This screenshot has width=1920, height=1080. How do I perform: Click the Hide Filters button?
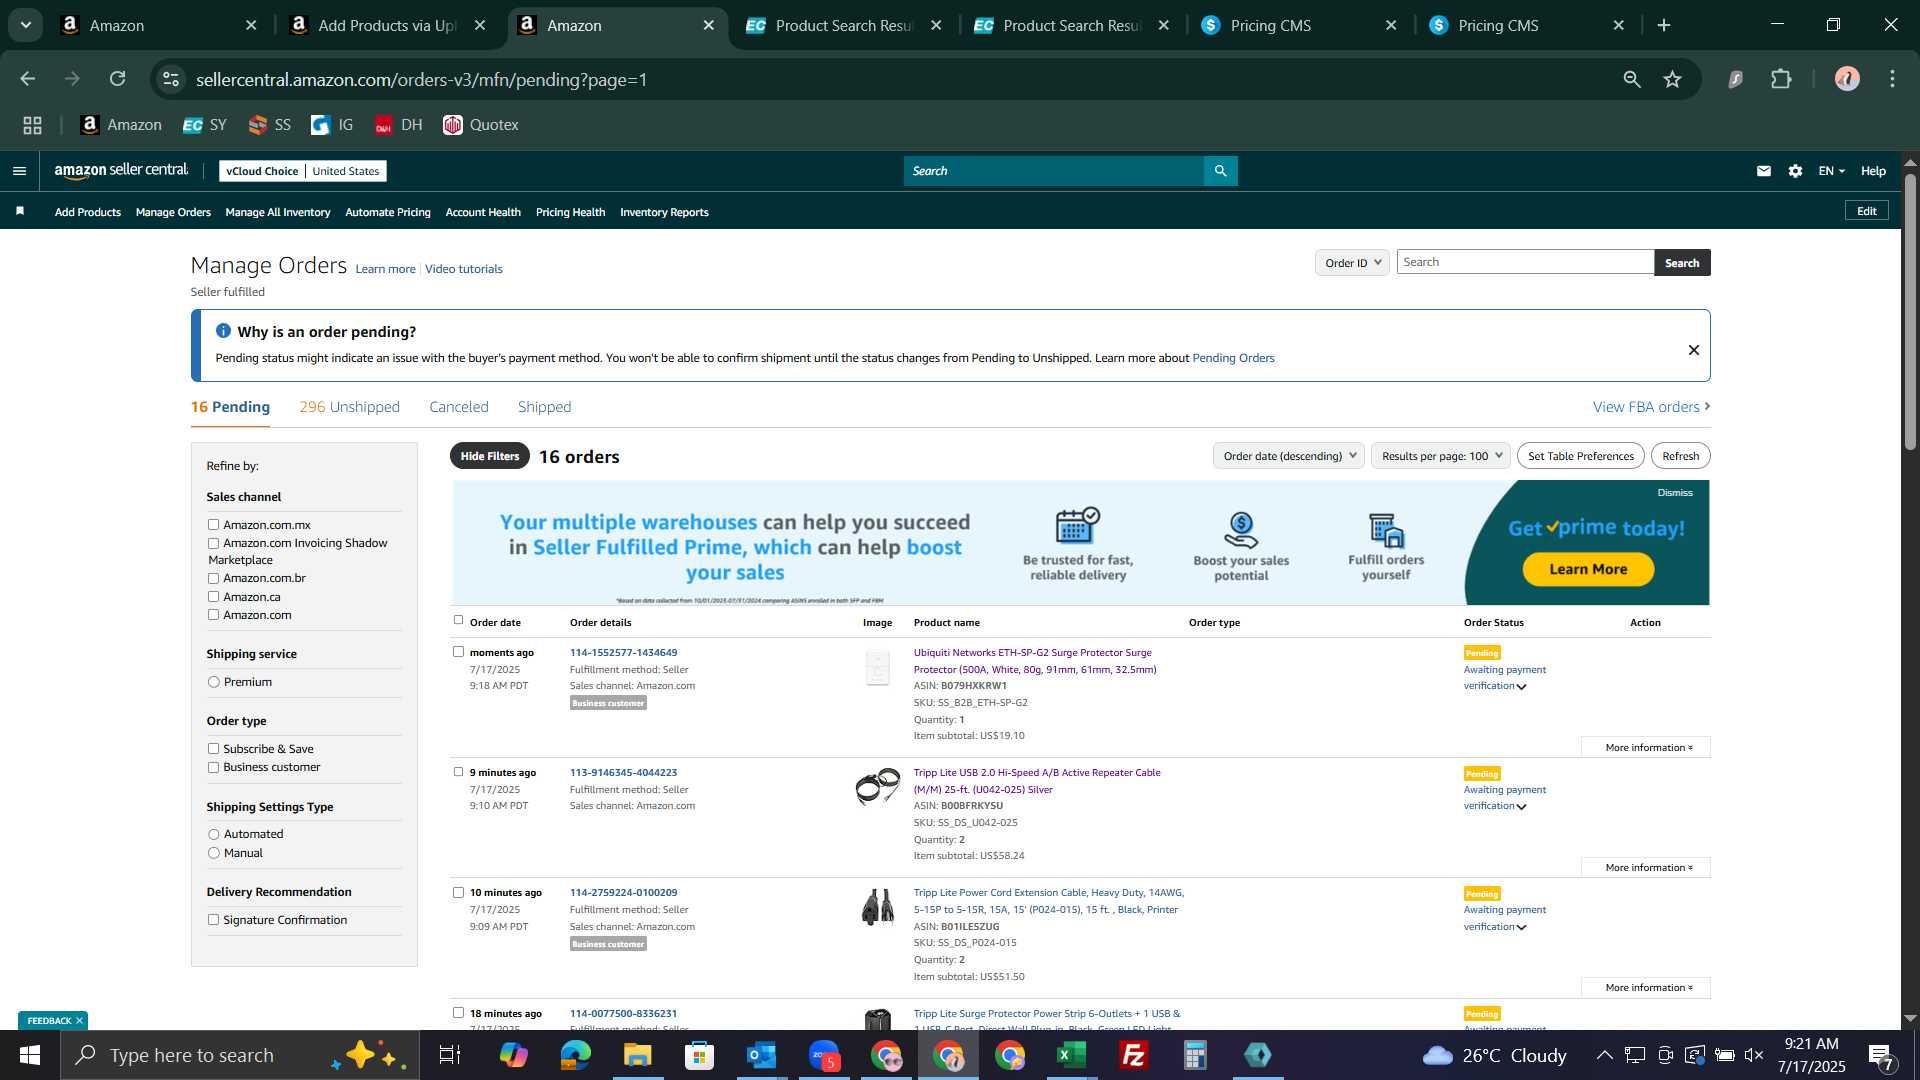click(x=490, y=456)
